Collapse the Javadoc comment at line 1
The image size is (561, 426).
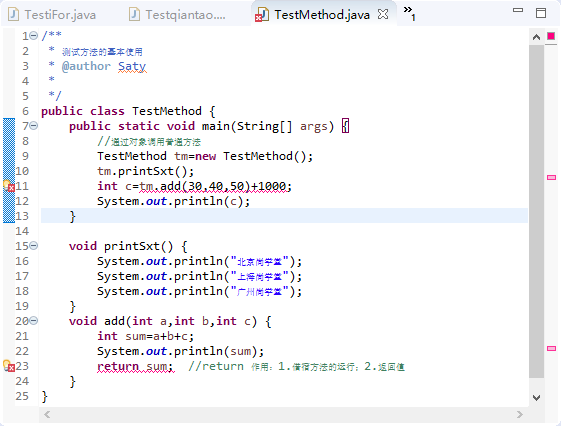[34, 36]
